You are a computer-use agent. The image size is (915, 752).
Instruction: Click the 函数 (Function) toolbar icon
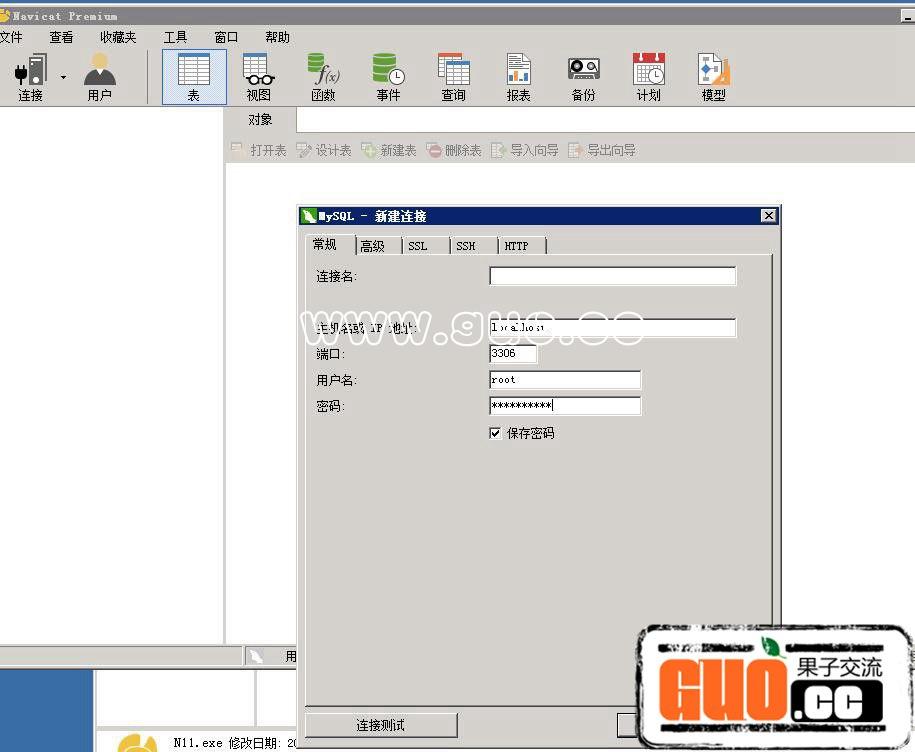click(323, 76)
